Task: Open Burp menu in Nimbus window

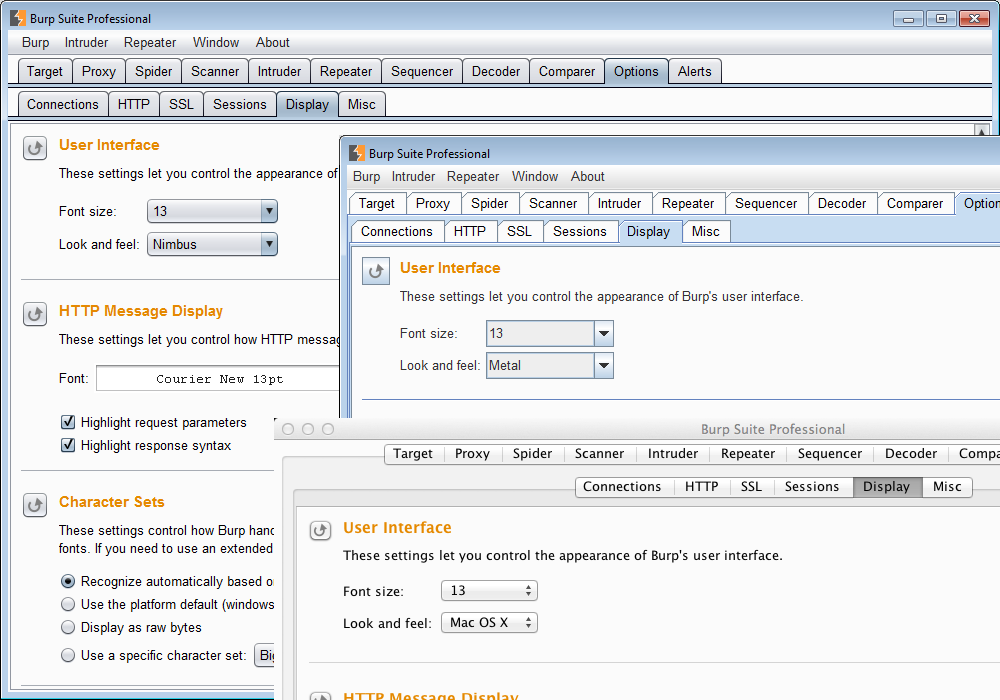Action: coord(36,43)
